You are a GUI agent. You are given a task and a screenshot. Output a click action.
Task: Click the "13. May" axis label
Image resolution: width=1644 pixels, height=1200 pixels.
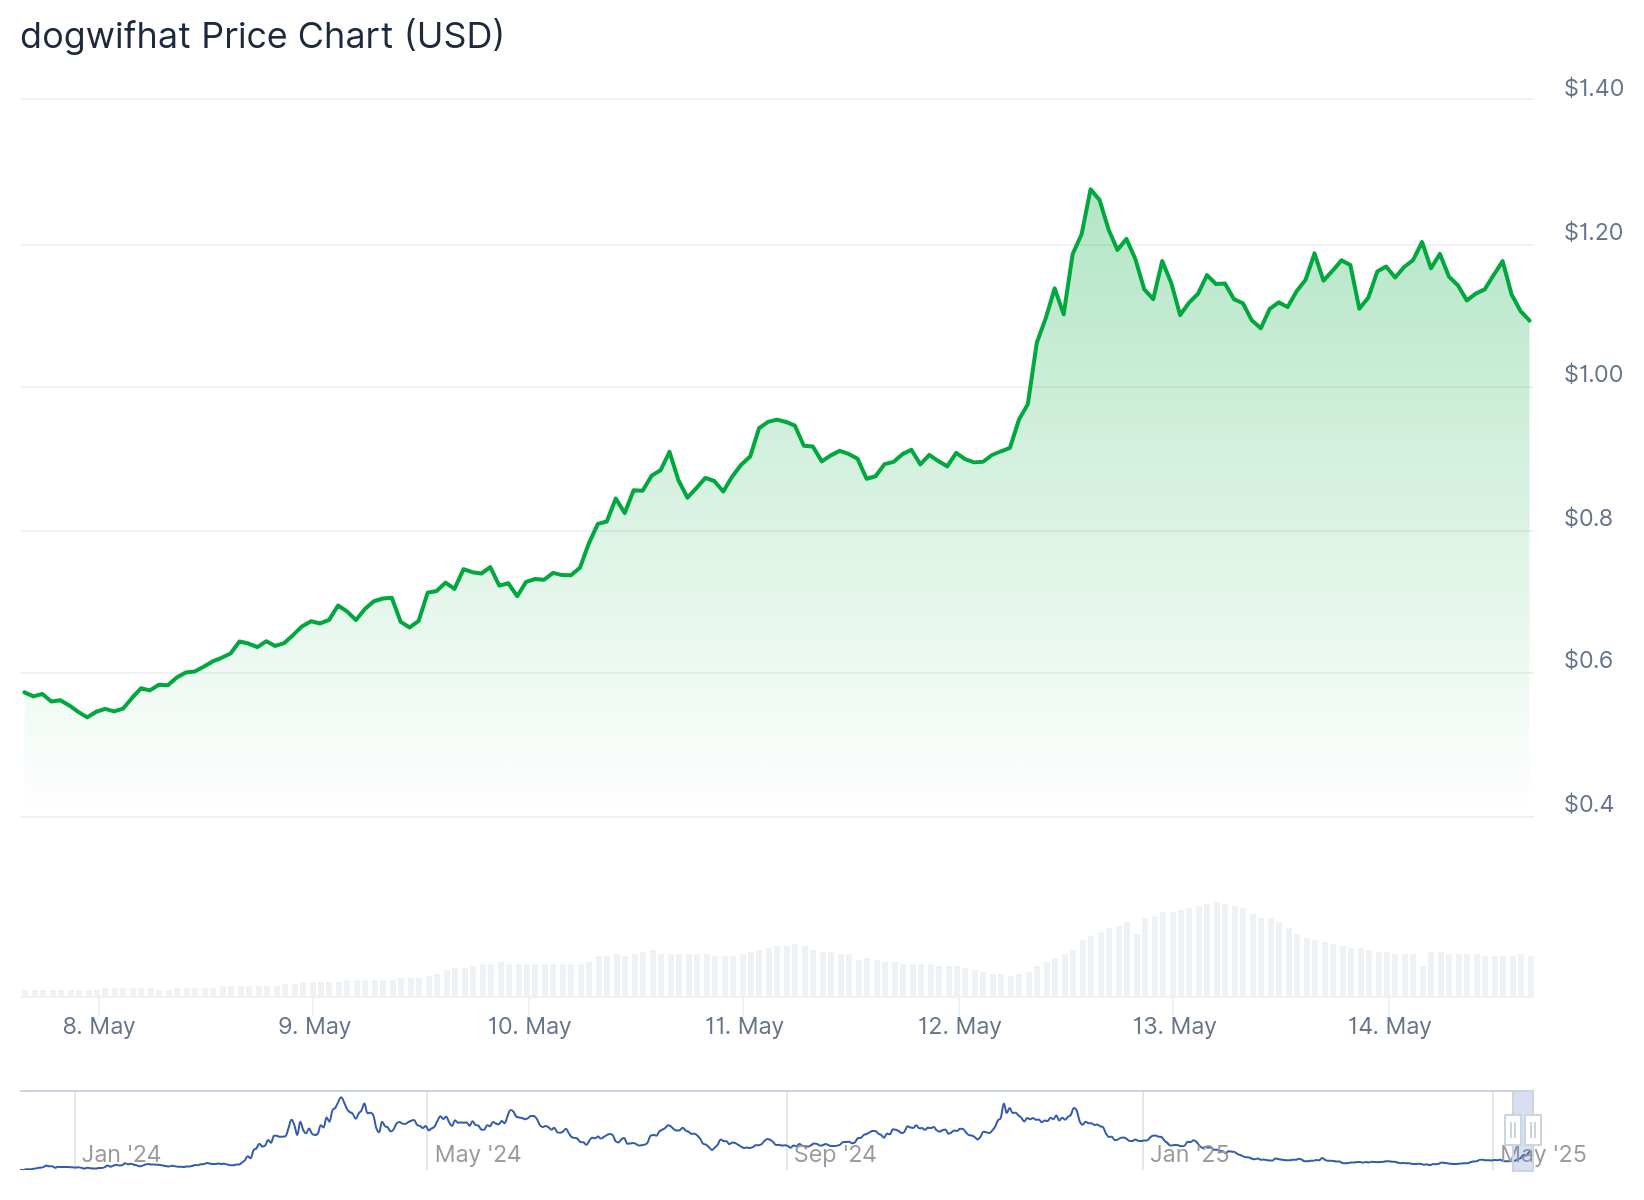[x=1174, y=1026]
